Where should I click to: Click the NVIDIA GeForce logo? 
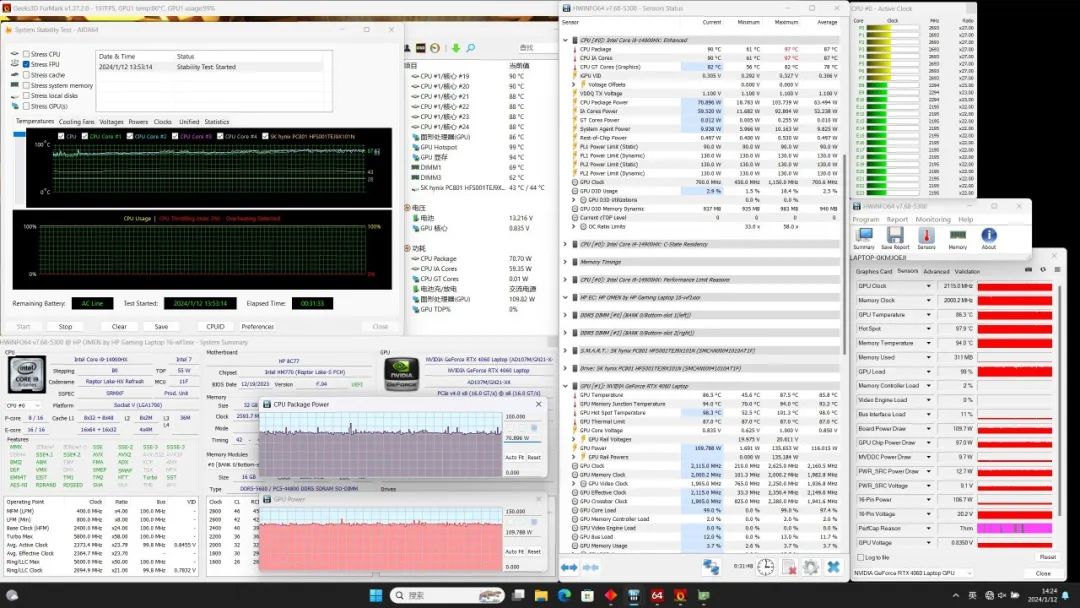tap(401, 374)
